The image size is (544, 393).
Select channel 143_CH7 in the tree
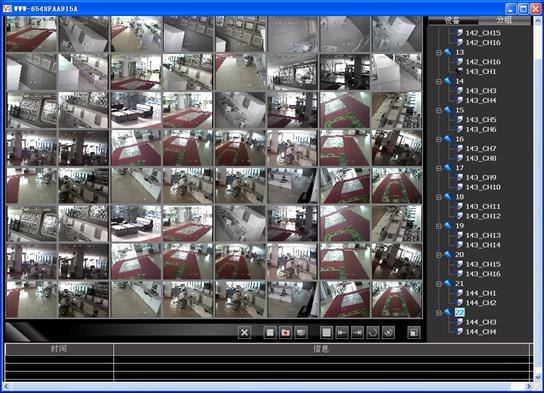tap(481, 148)
